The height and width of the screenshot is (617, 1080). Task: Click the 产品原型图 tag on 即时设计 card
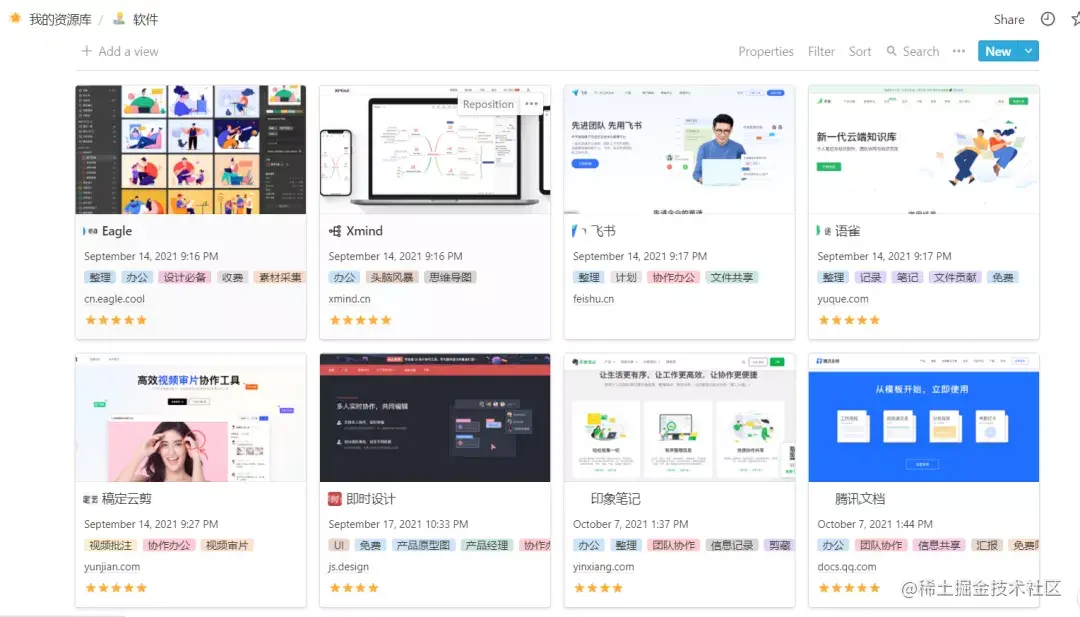pyautogui.click(x=423, y=545)
